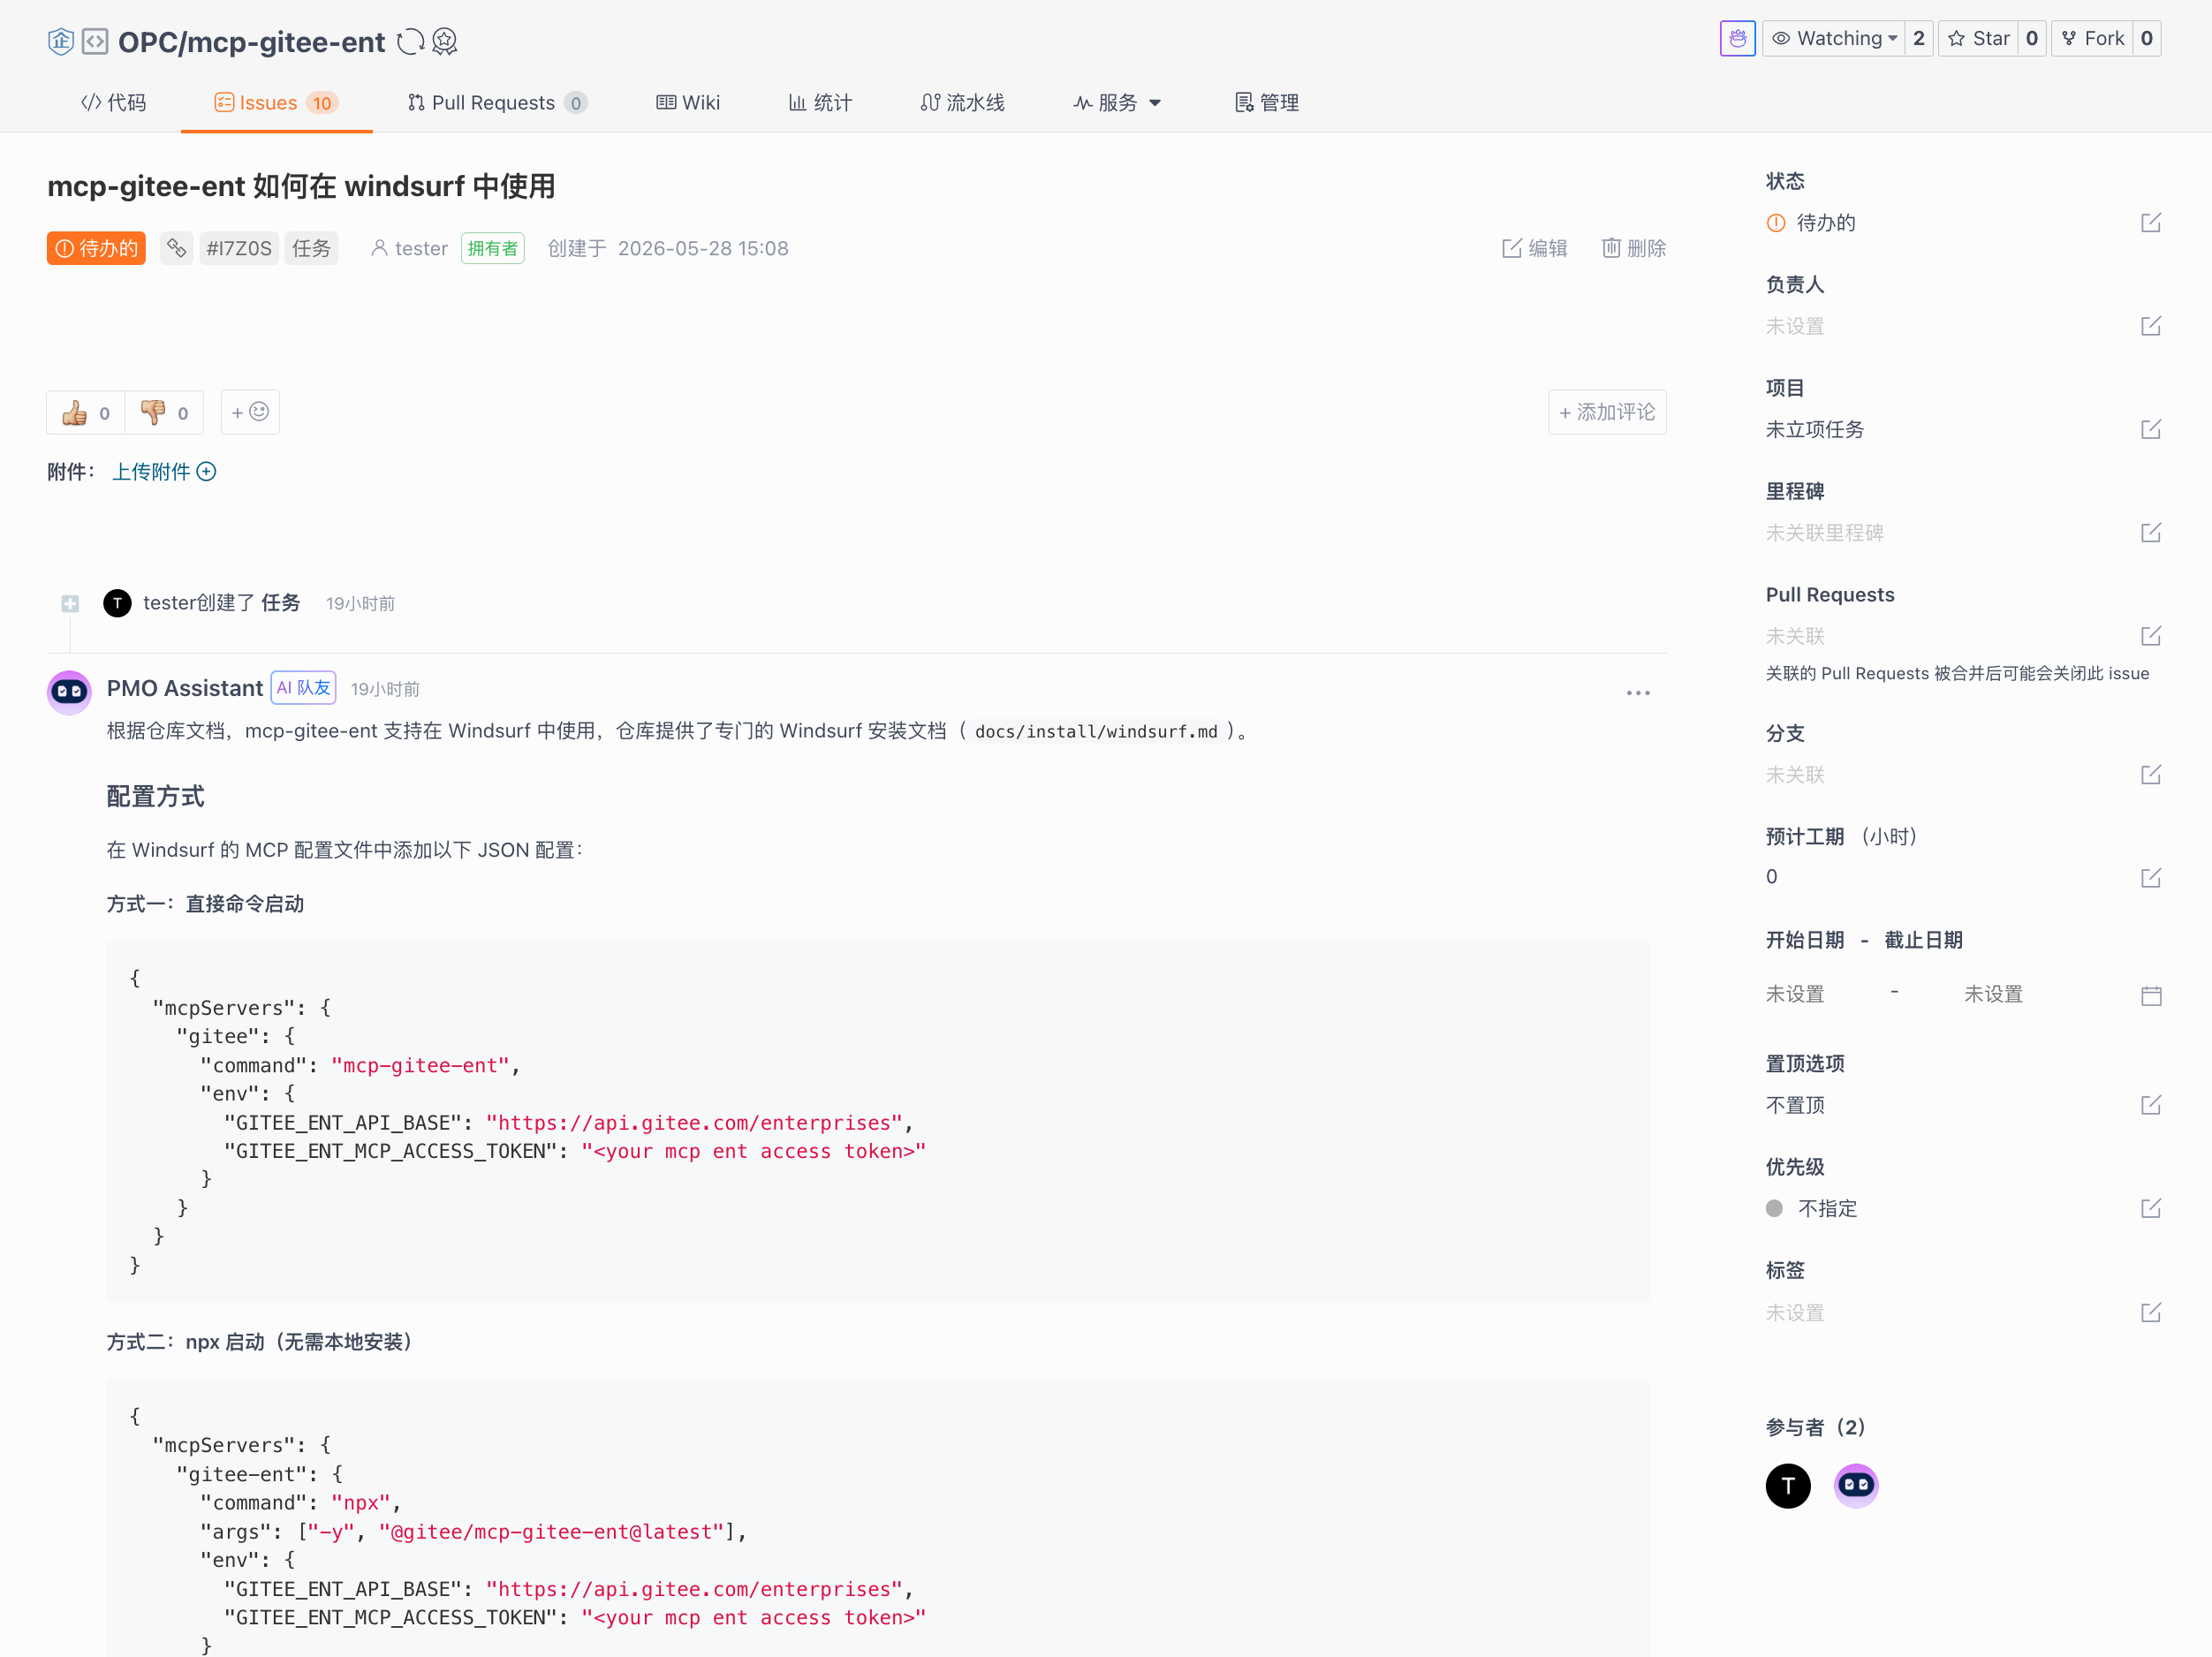Viewport: 2212px width, 1657px height.
Task: Open PMO Assistant comment more options
Action: [1638, 693]
